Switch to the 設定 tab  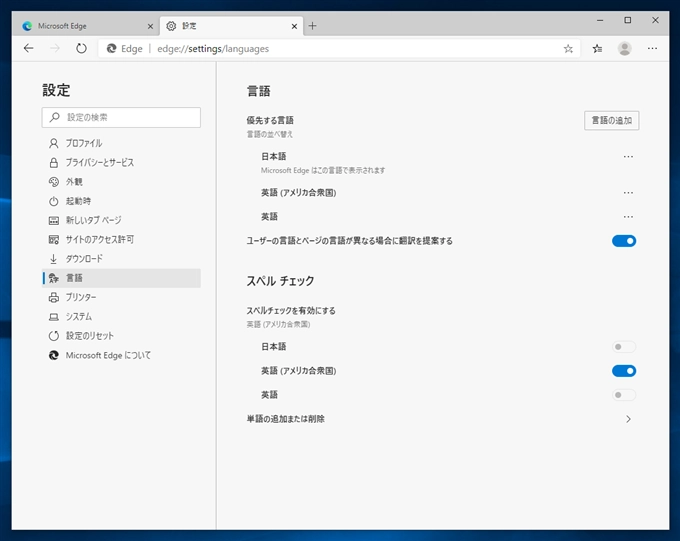[231, 26]
